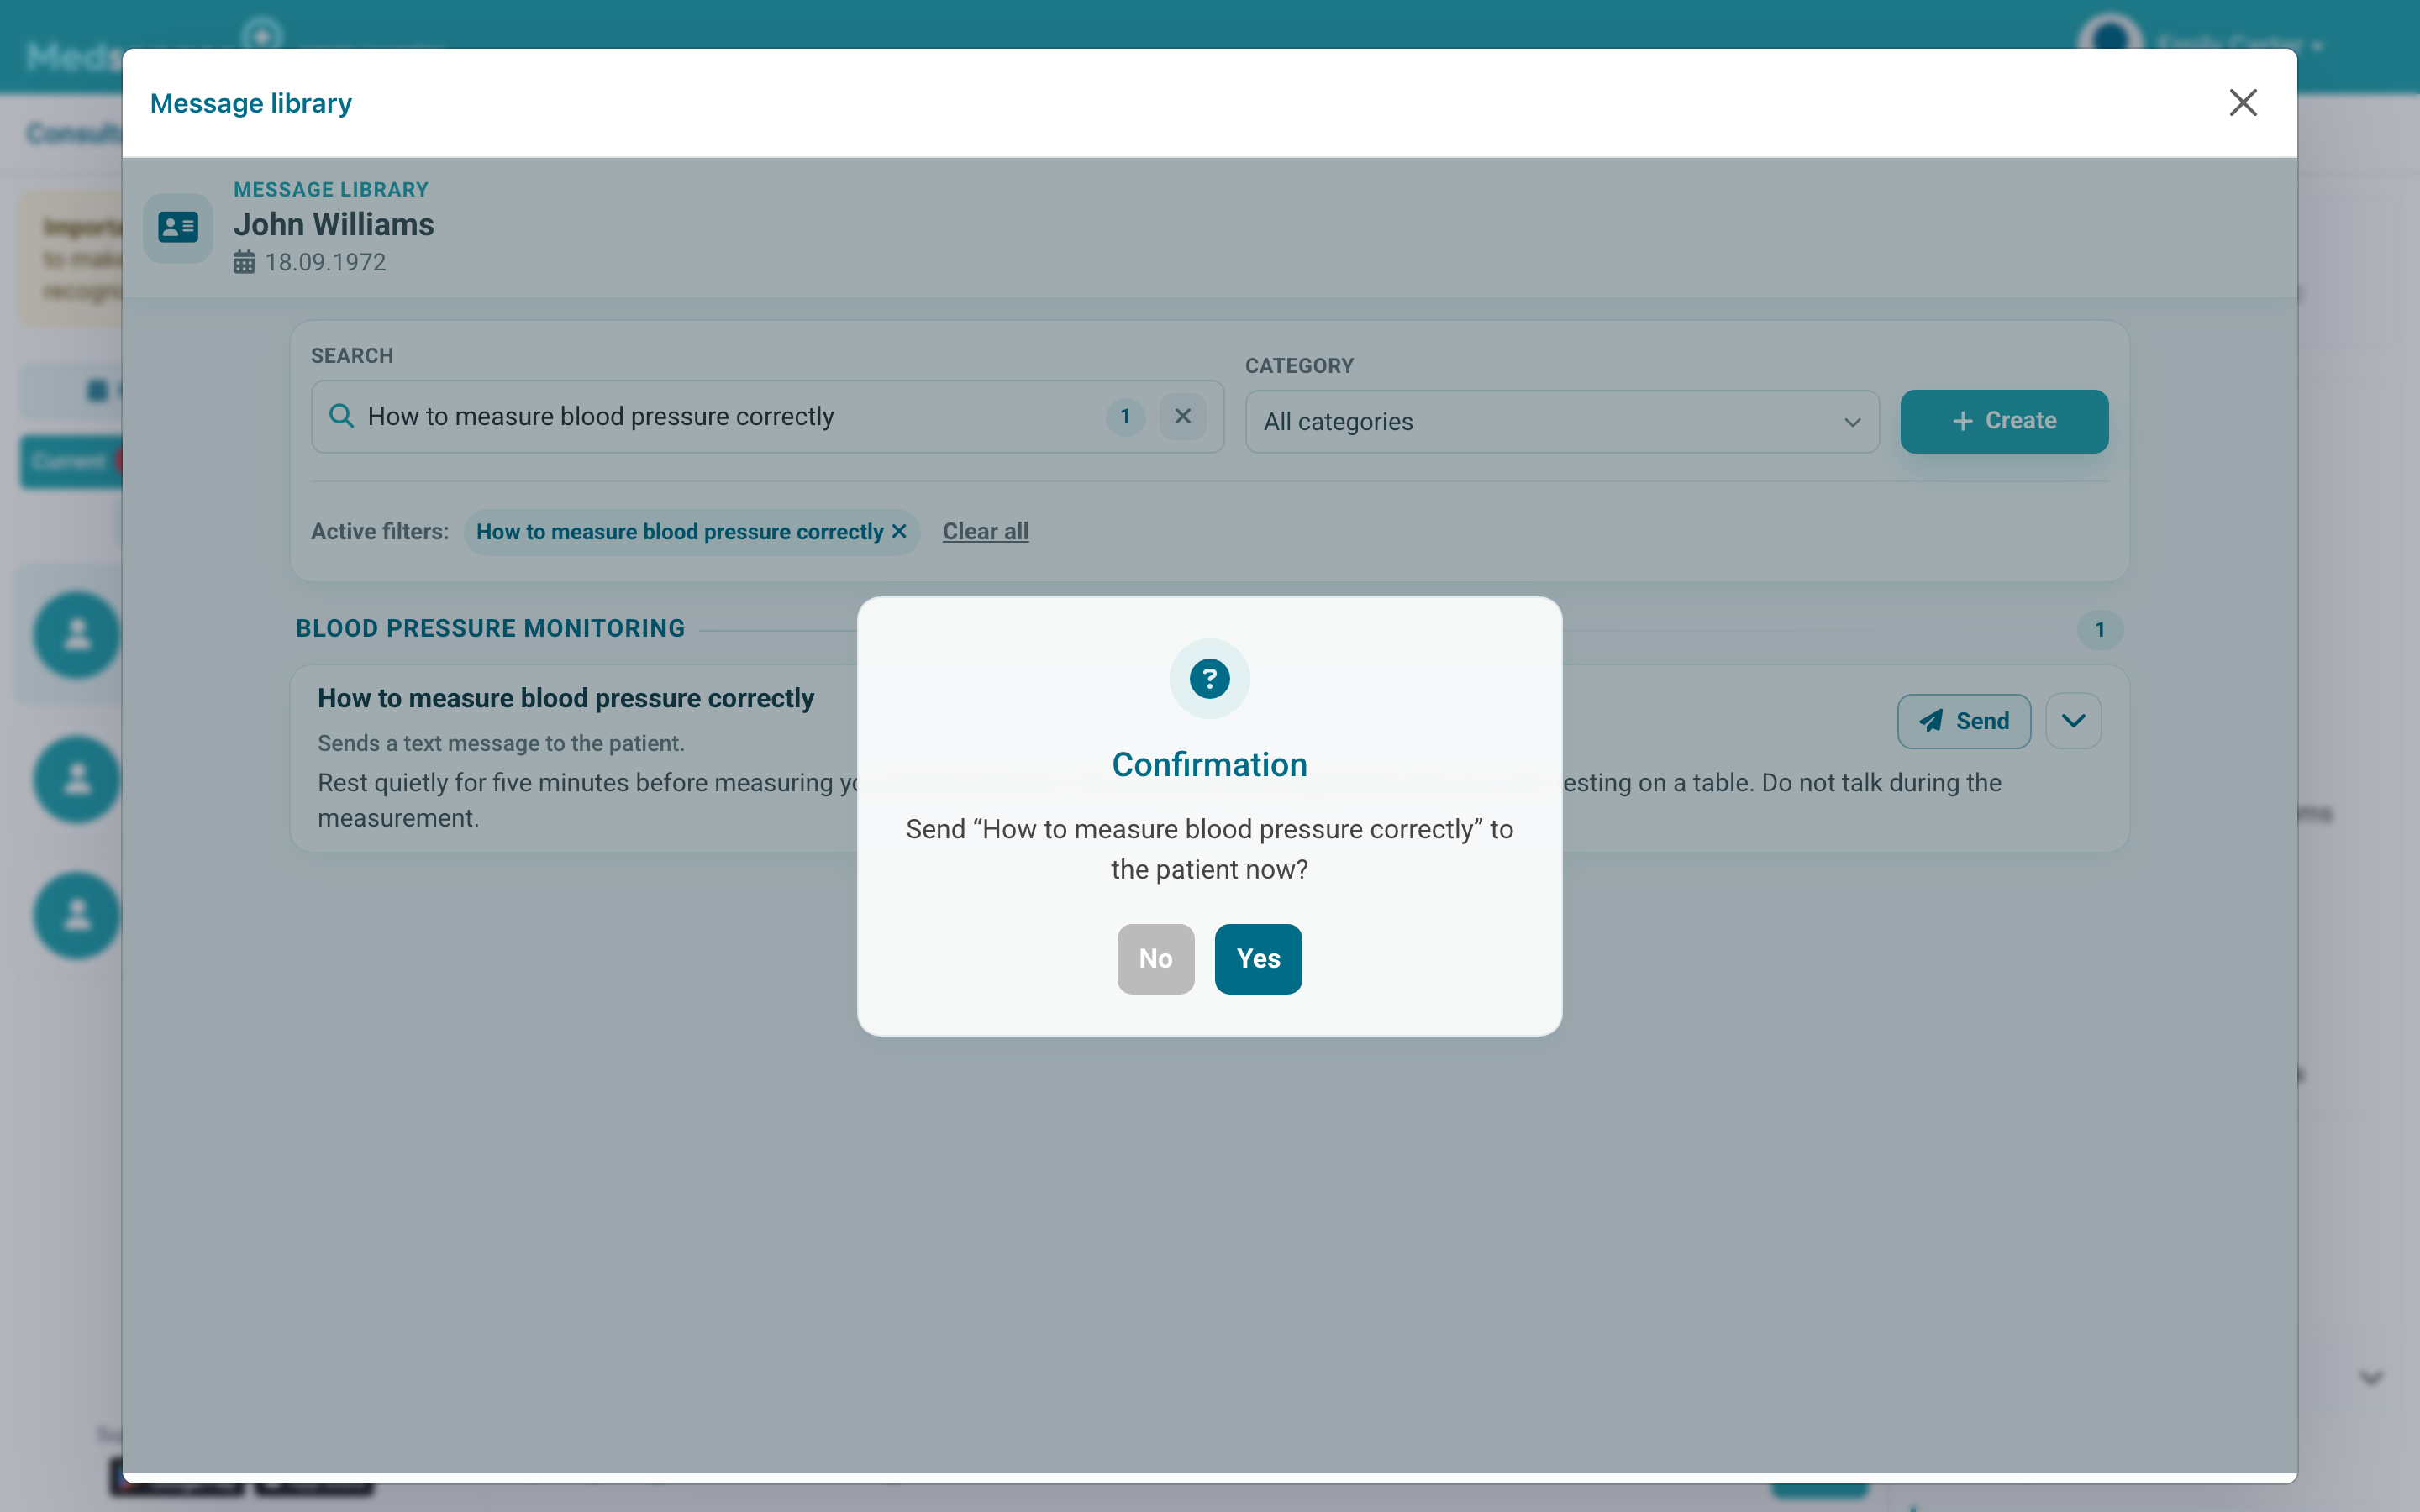Remove the active filter chip
Viewport: 2420px width, 1512px height.
(x=899, y=531)
